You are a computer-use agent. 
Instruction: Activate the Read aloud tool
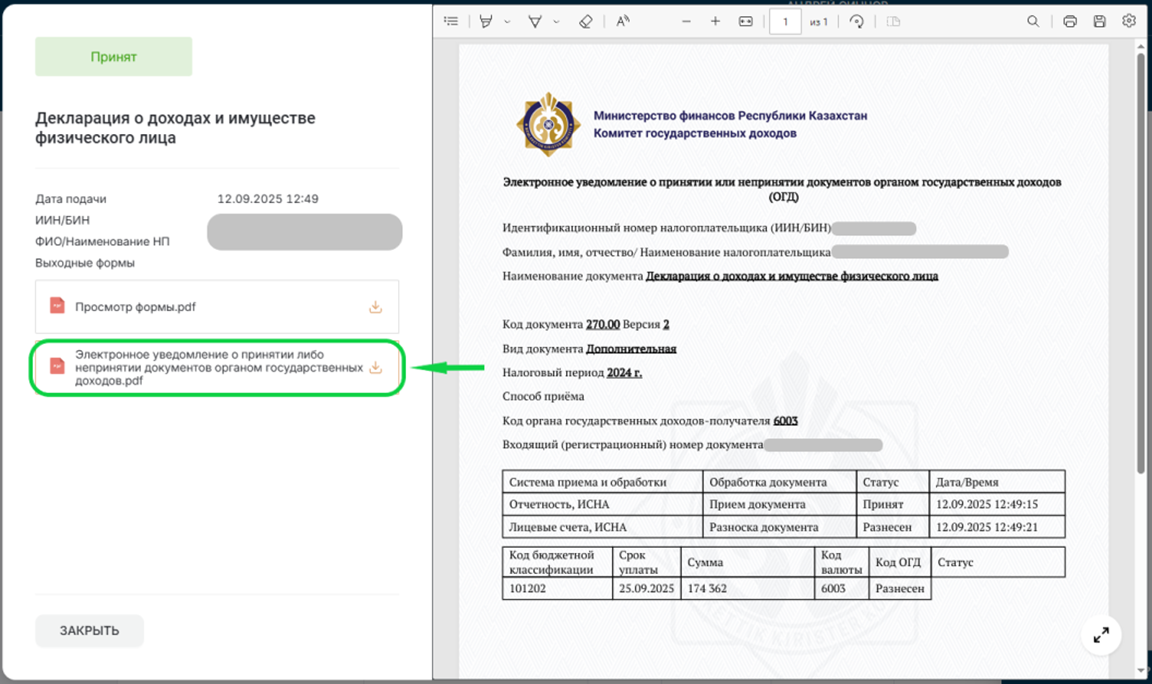(x=623, y=21)
